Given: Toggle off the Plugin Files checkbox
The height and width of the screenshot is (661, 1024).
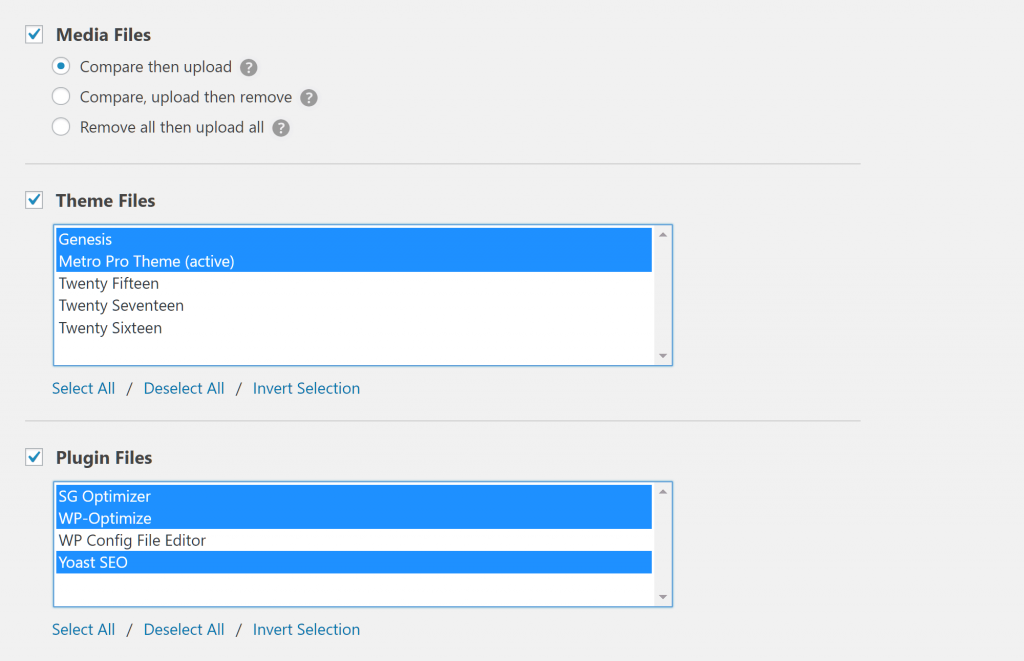Looking at the screenshot, I should pyautogui.click(x=33, y=456).
